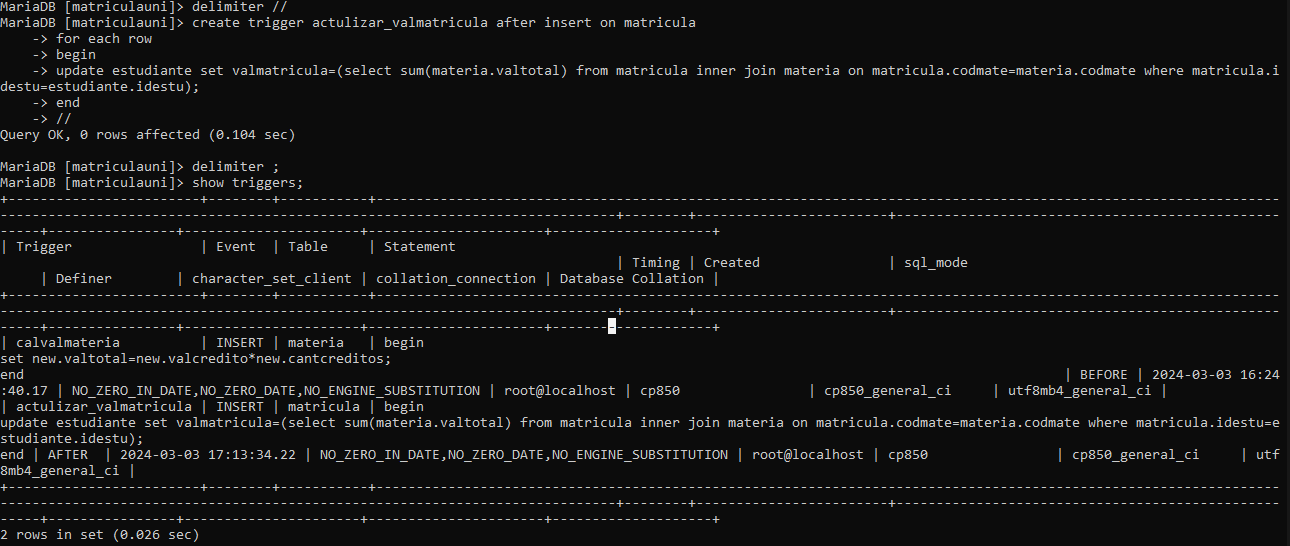Click the uppercase AFTER timing value
1290x546 pixels.
68,455
